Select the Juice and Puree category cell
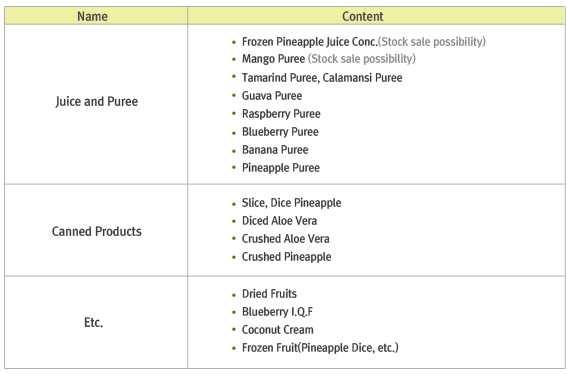Screen dimensions: 567x374 pos(96,105)
